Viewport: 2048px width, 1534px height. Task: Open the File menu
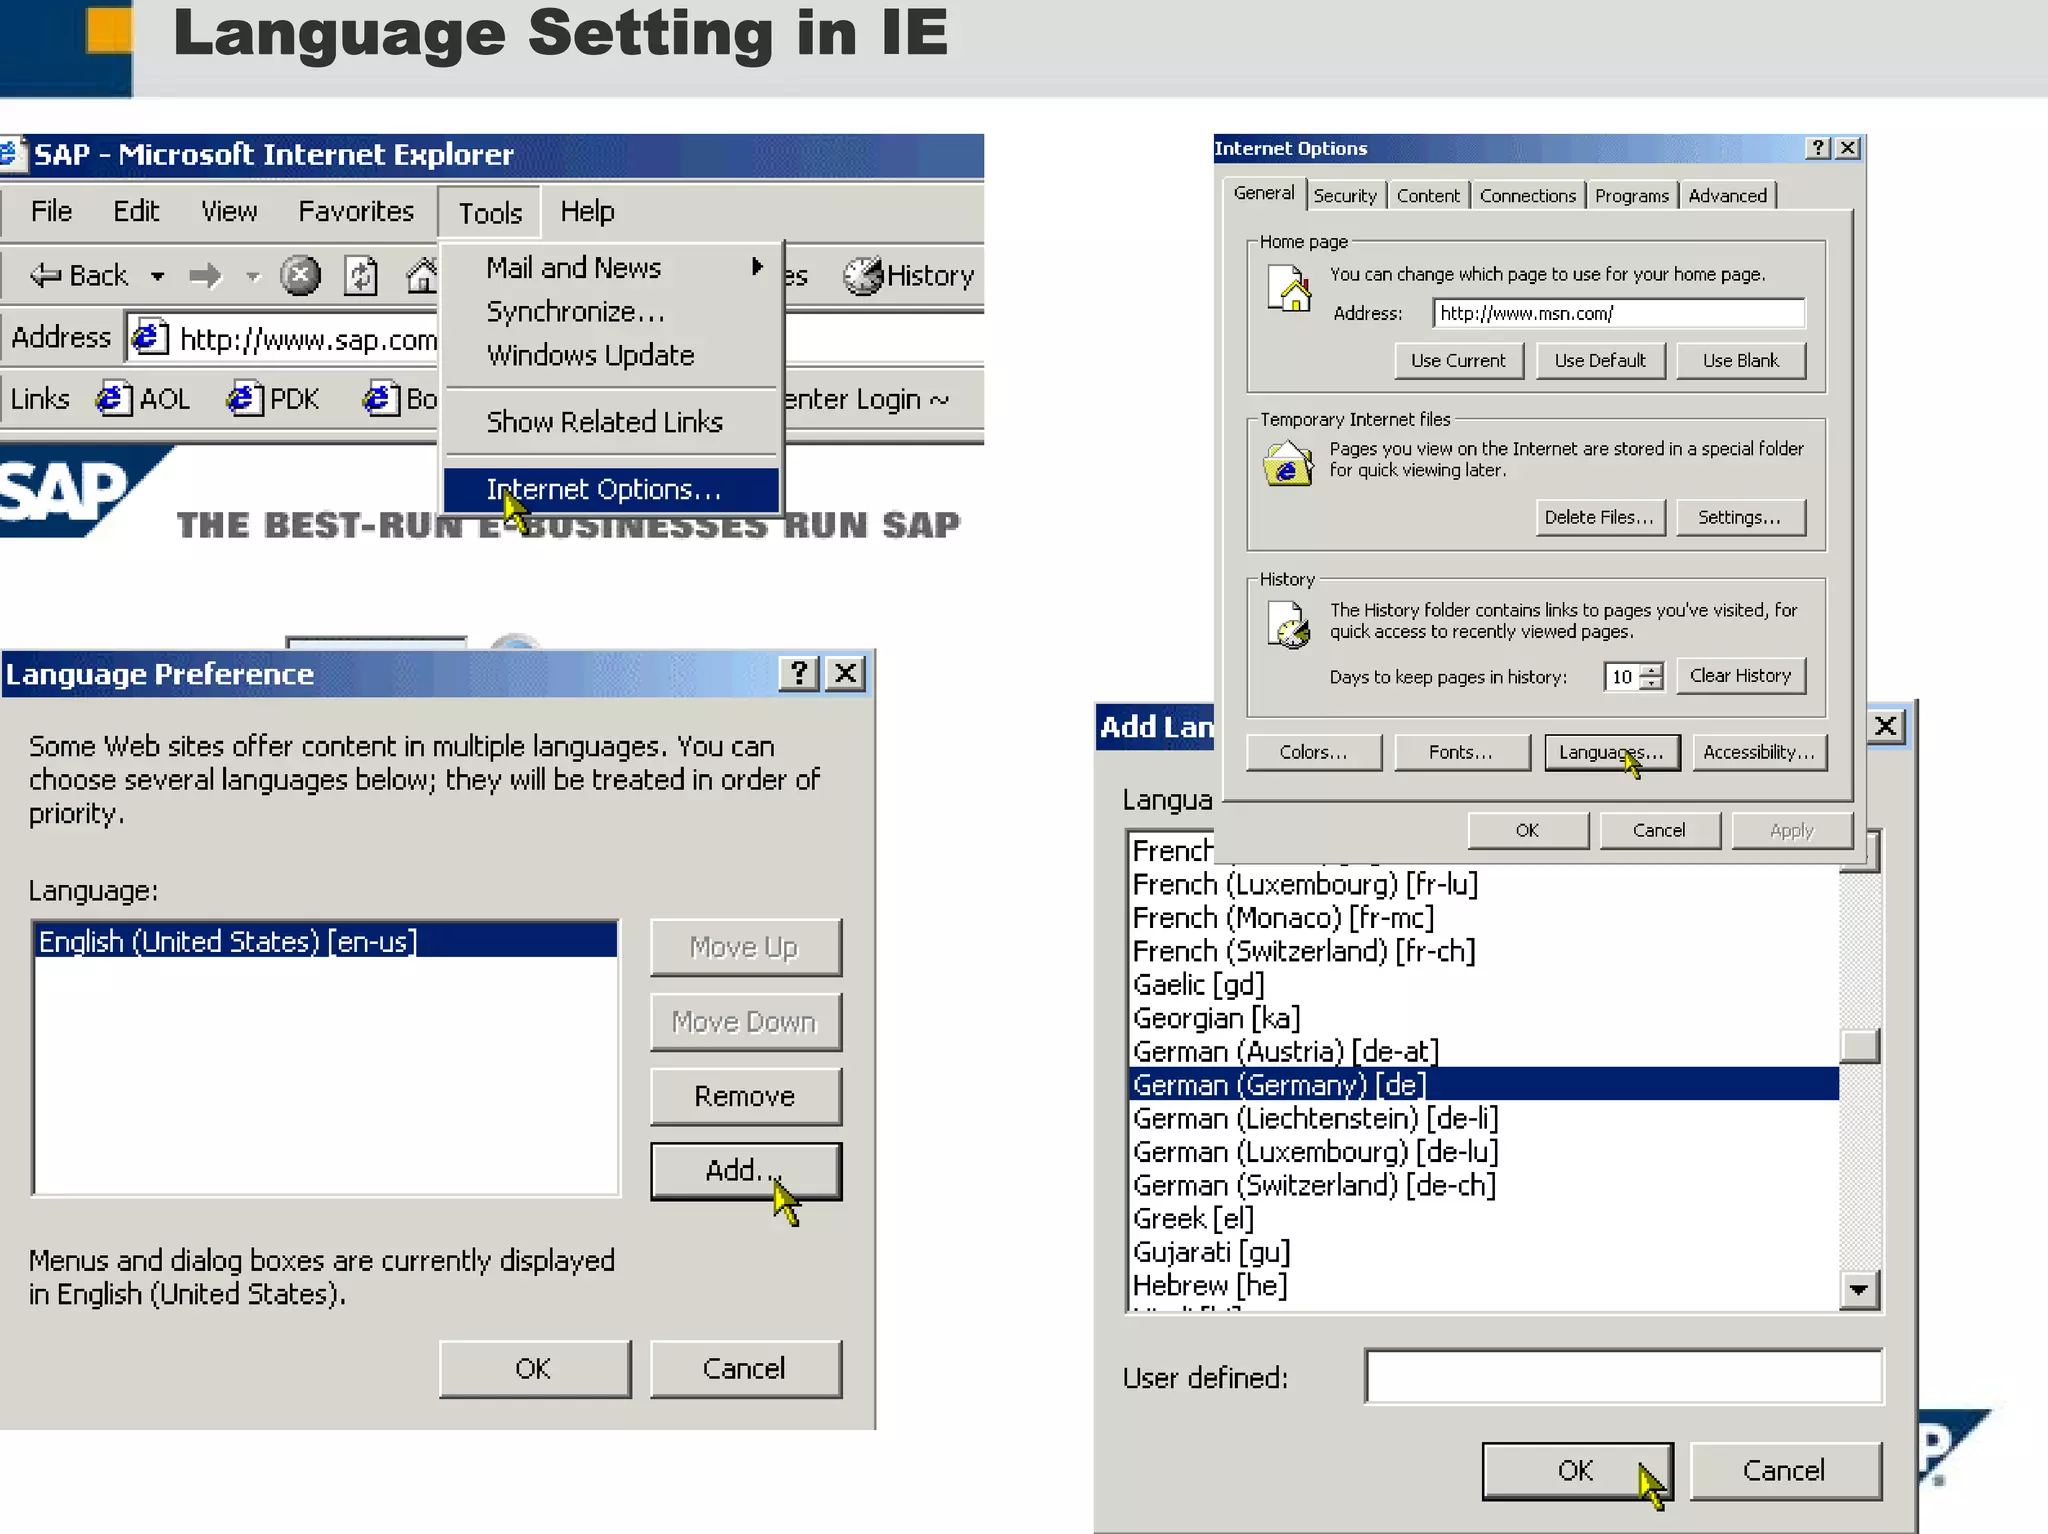pos(51,211)
